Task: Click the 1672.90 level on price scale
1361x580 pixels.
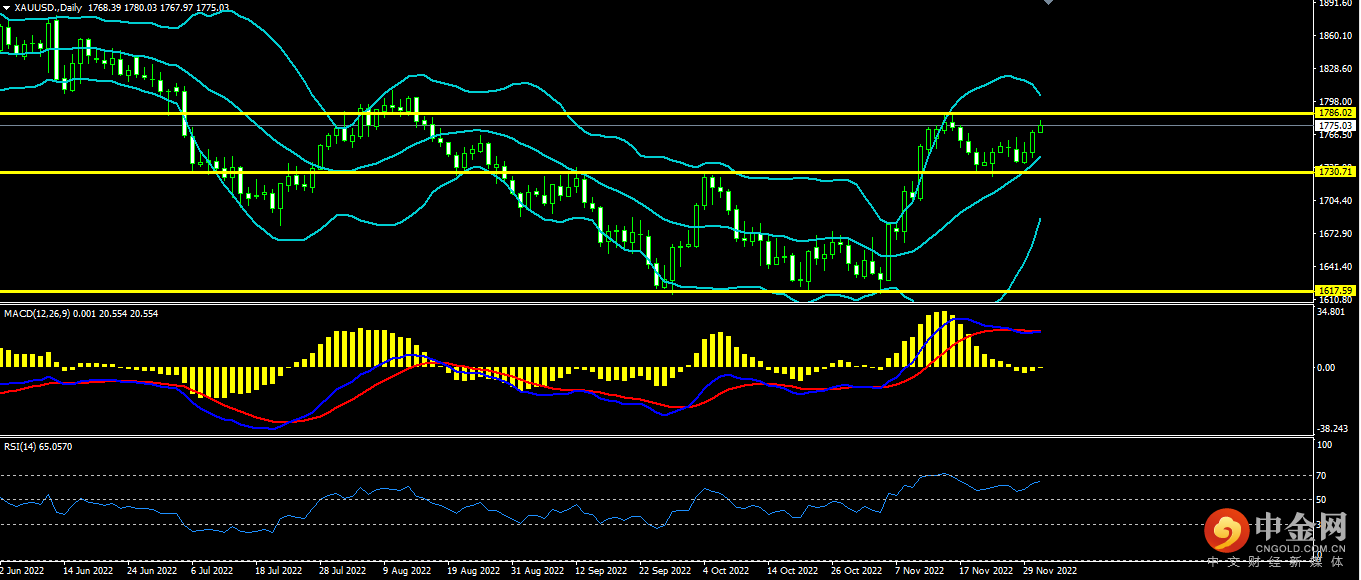Action: point(1335,234)
